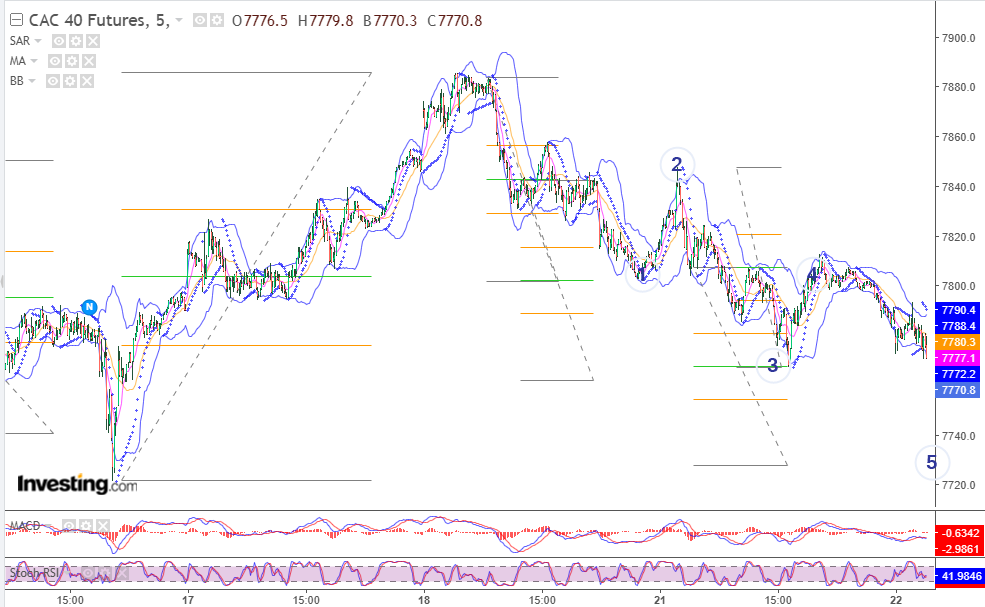Open BB indicator settings gear
The height and width of the screenshot is (607, 985).
click(70, 81)
